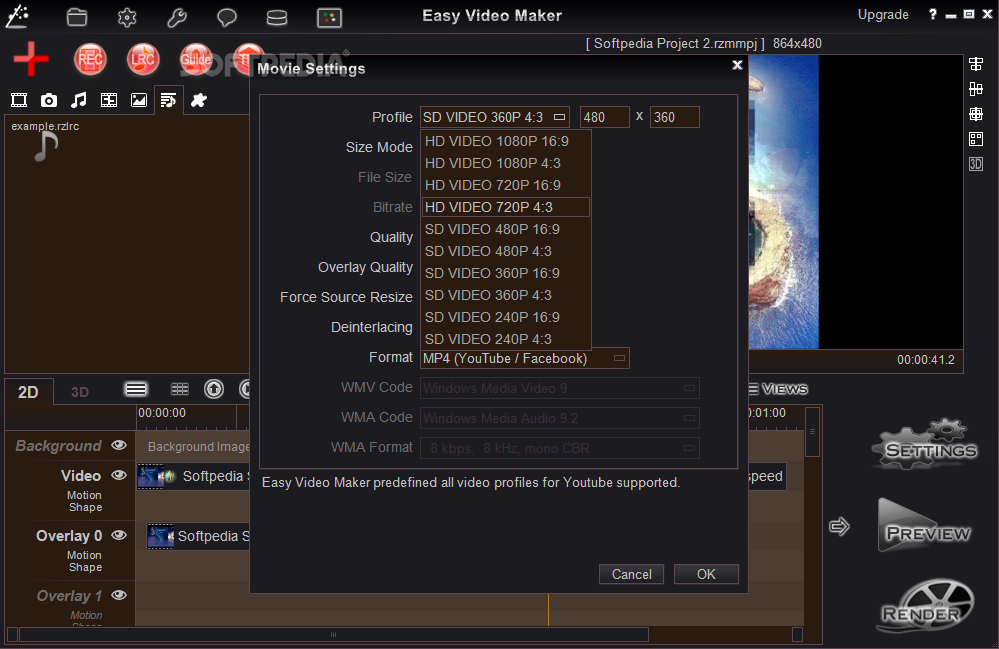Image resolution: width=999 pixels, height=649 pixels.
Task: Choose SD VIDEO 480P 16:9 profile
Action: coord(505,229)
